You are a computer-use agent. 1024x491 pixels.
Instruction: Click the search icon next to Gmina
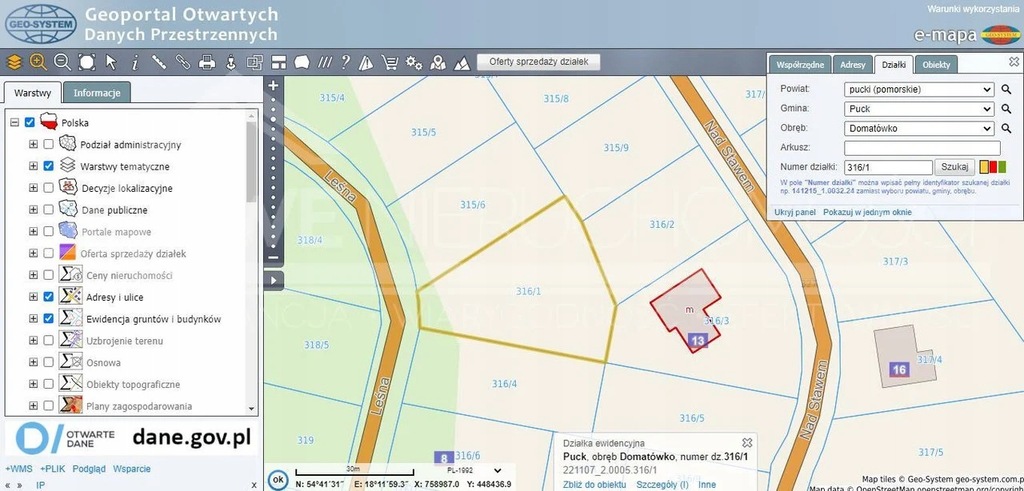[1006, 109]
